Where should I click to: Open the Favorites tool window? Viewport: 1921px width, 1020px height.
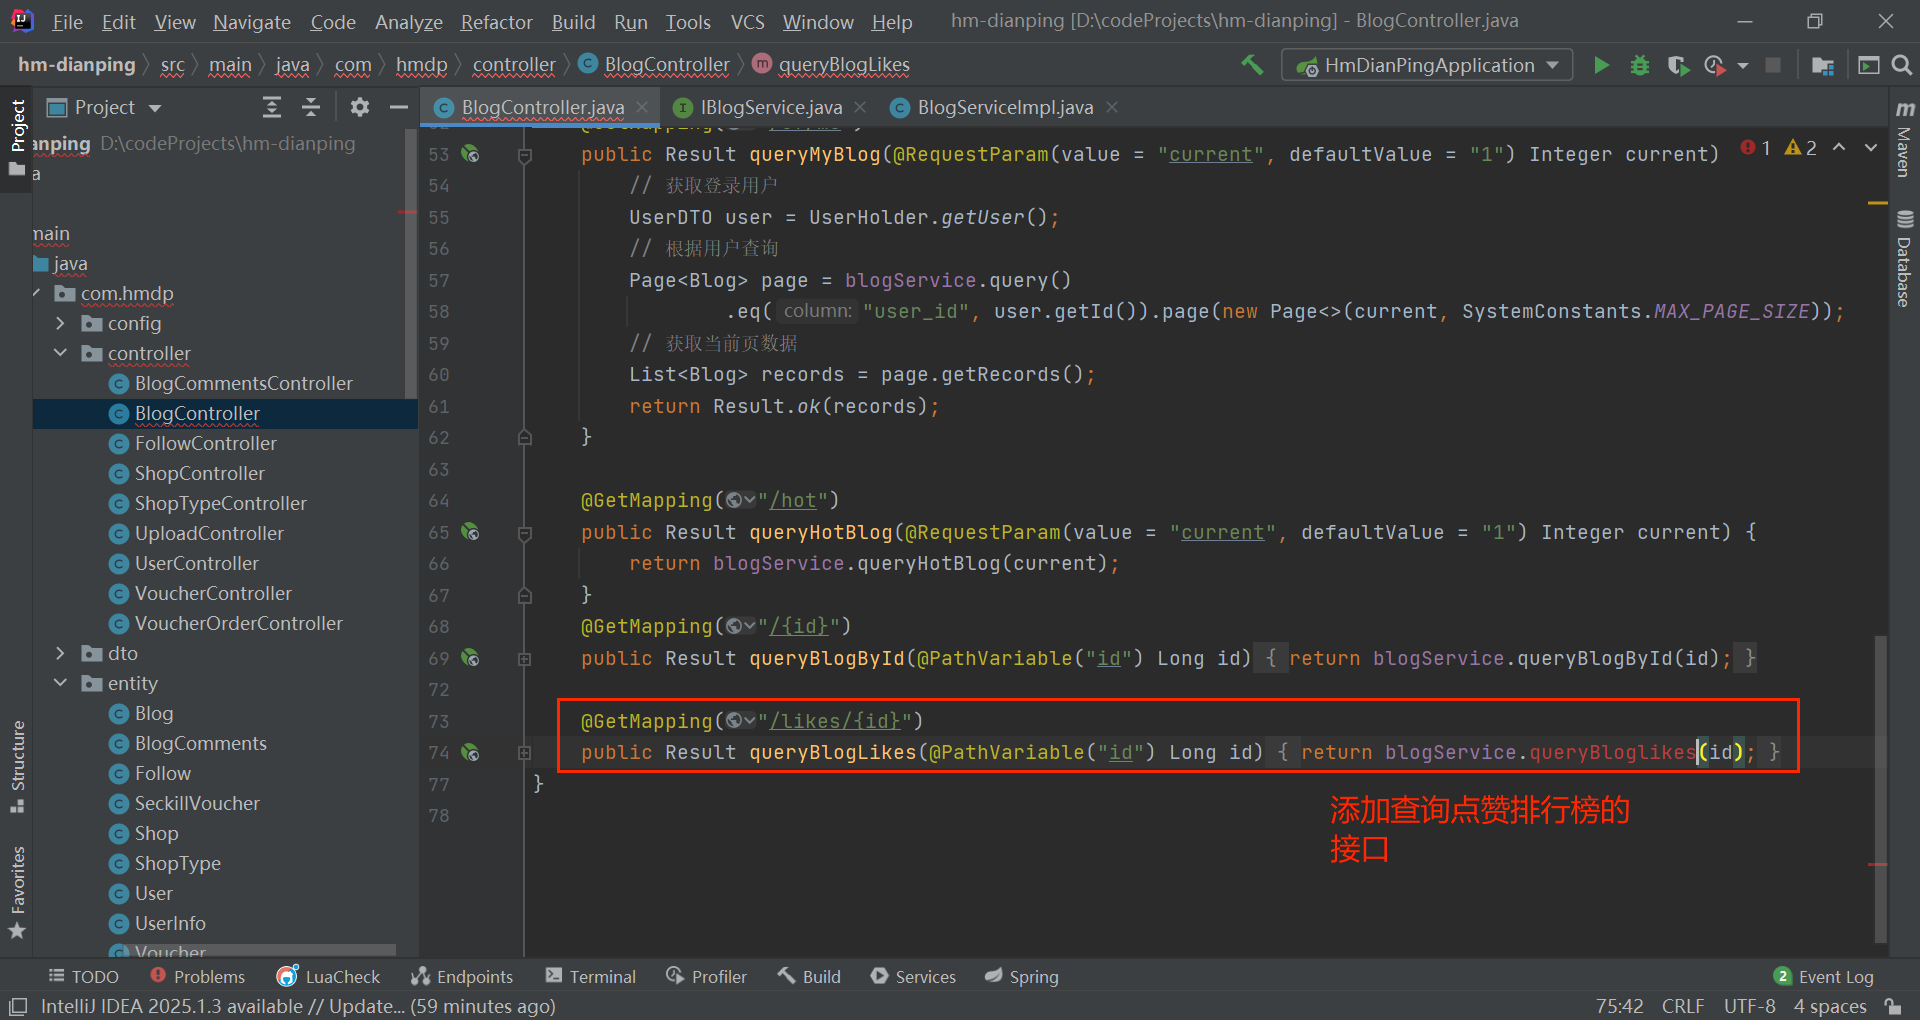17,892
